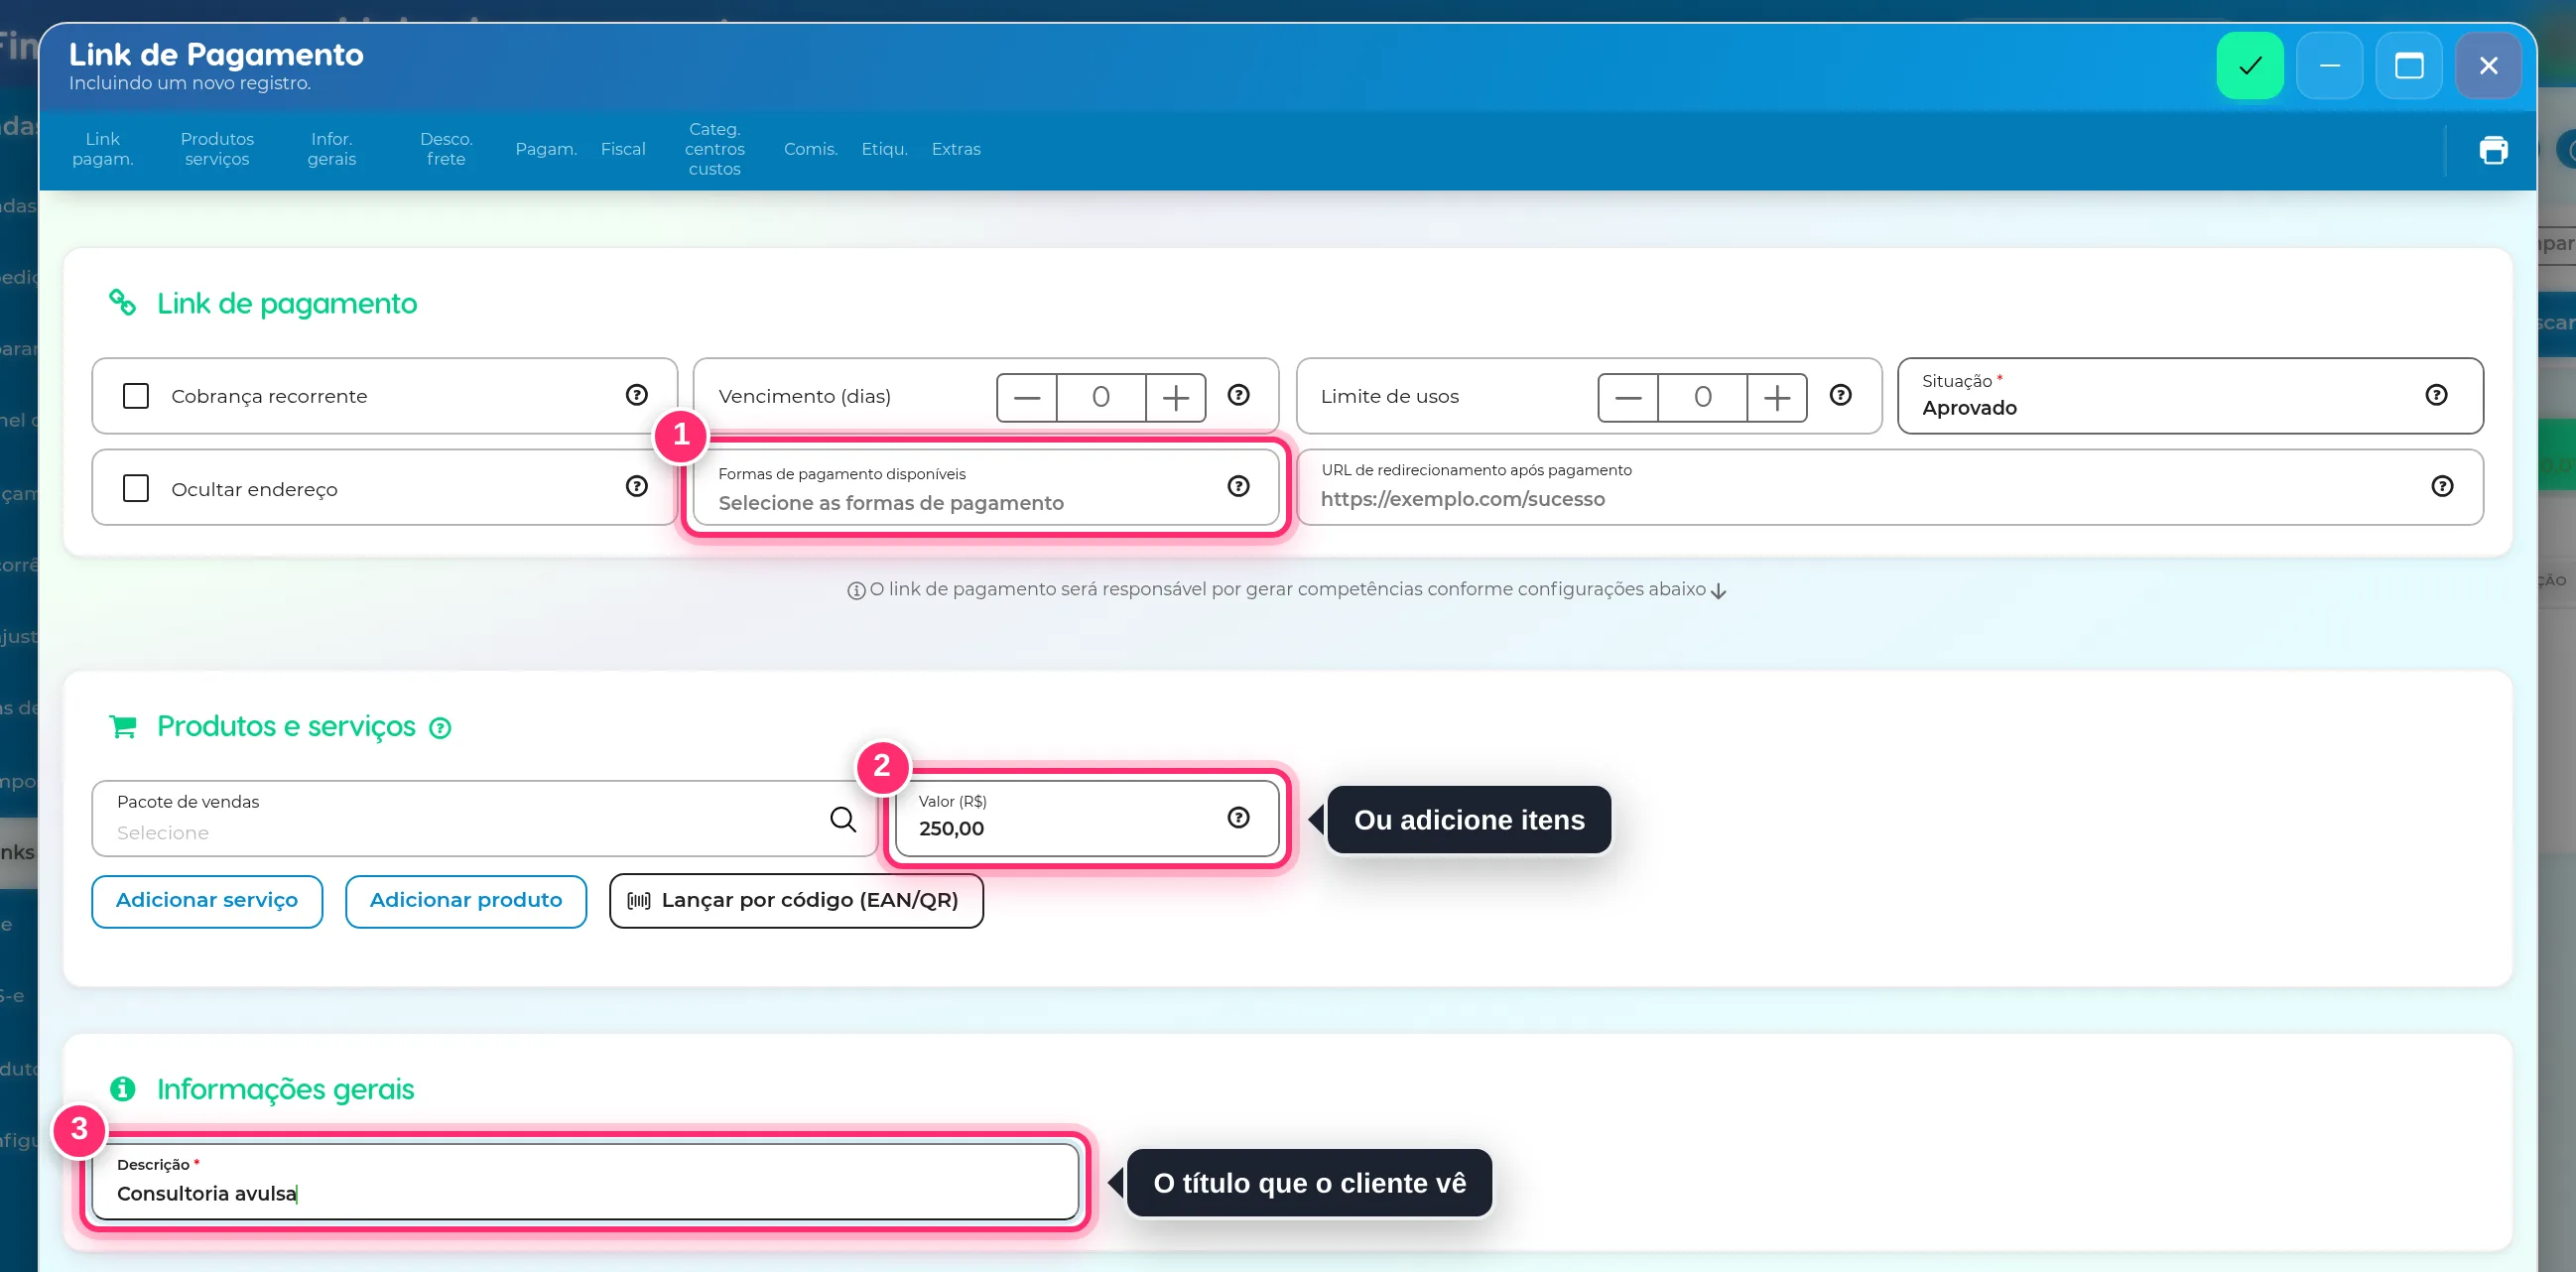Toggle the Ocultar endereço checkbox

136,488
